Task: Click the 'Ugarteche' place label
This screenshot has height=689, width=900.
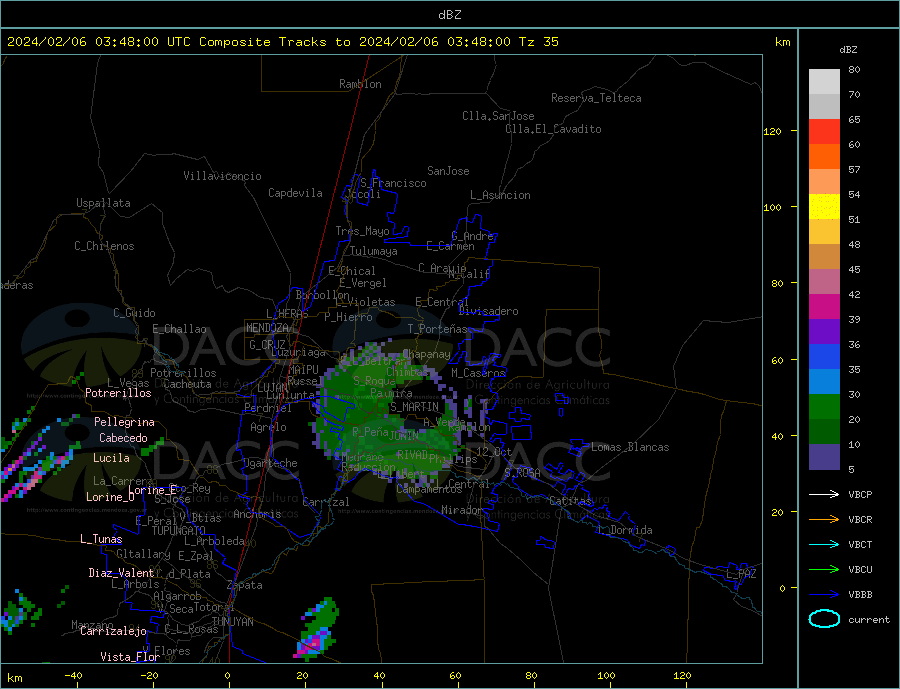Action: (x=270, y=463)
